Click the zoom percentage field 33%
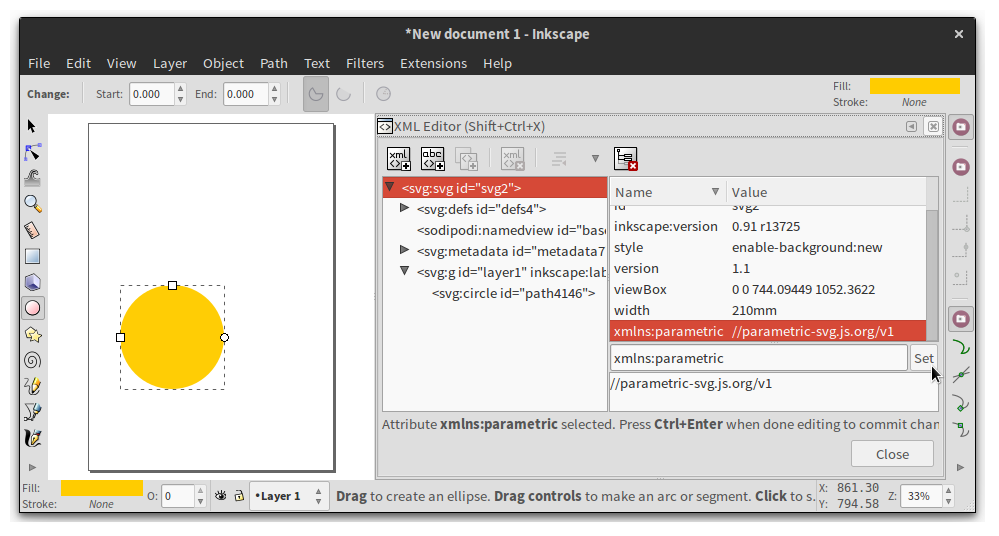Viewport: 999px width, 536px height. click(x=921, y=496)
